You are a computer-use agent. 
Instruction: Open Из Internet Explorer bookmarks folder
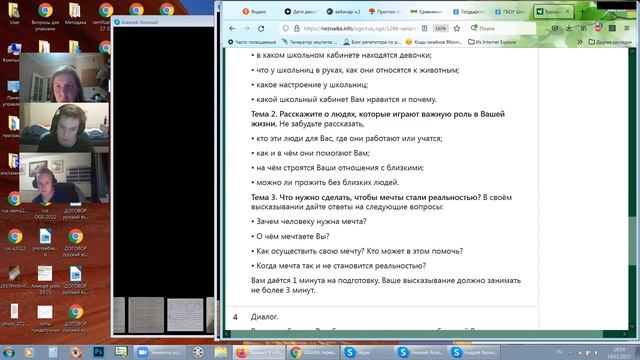(492, 42)
